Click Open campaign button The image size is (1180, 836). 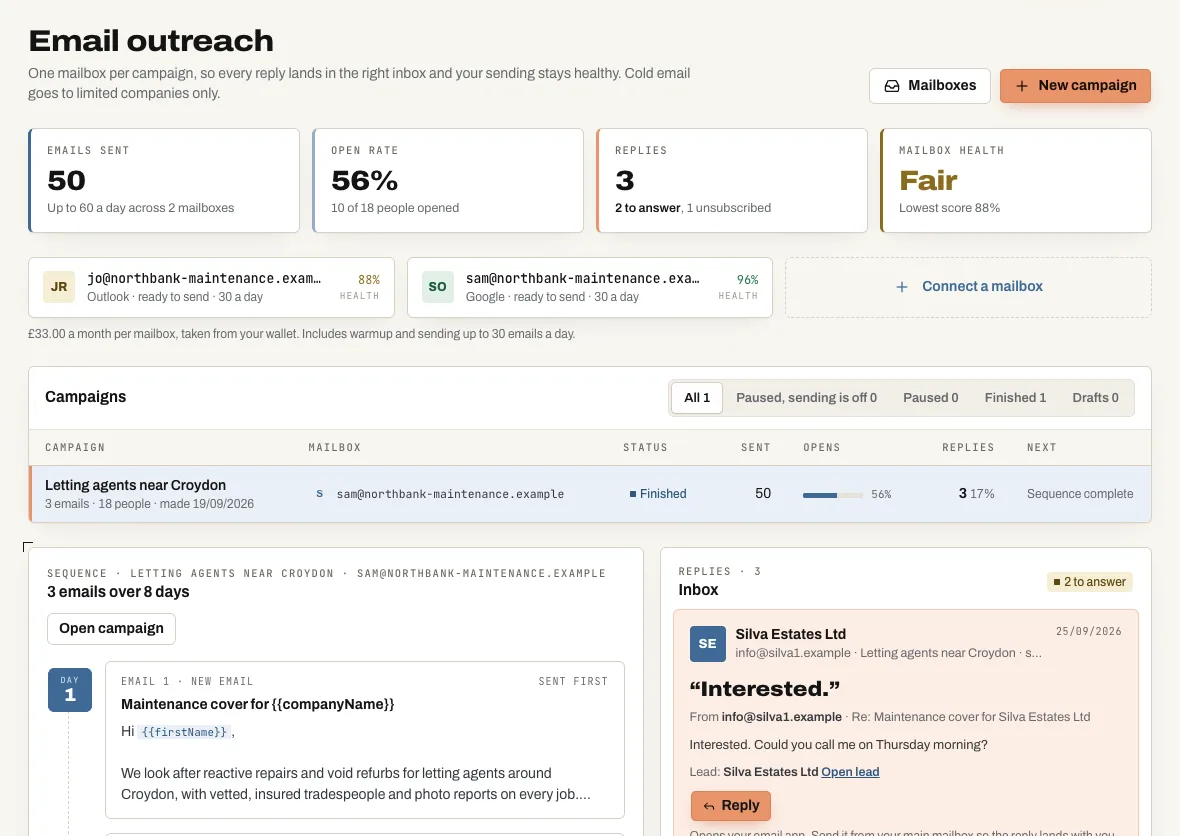[x=111, y=628]
